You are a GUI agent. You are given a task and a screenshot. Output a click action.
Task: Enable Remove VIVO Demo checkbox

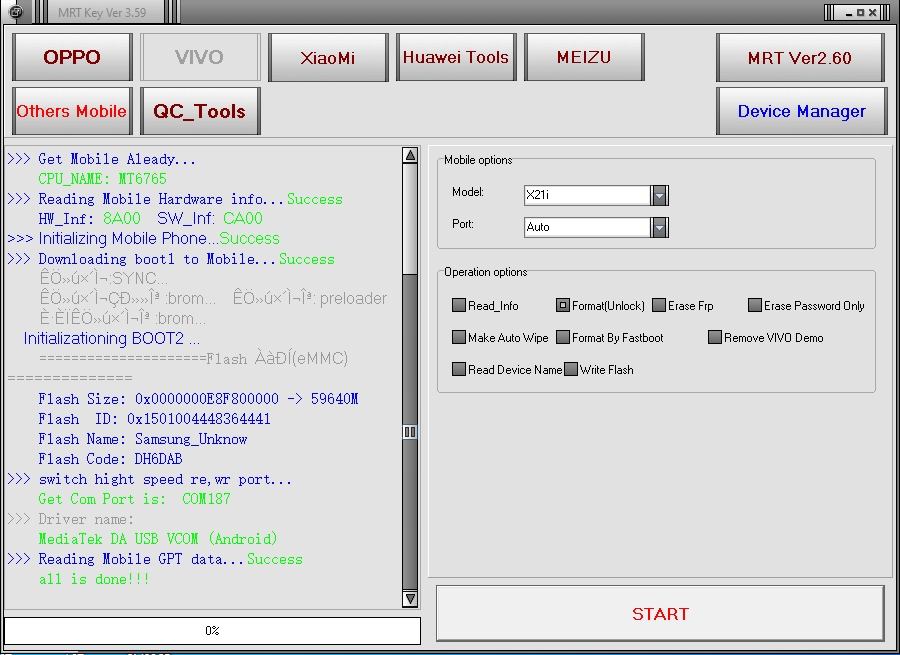(x=715, y=337)
